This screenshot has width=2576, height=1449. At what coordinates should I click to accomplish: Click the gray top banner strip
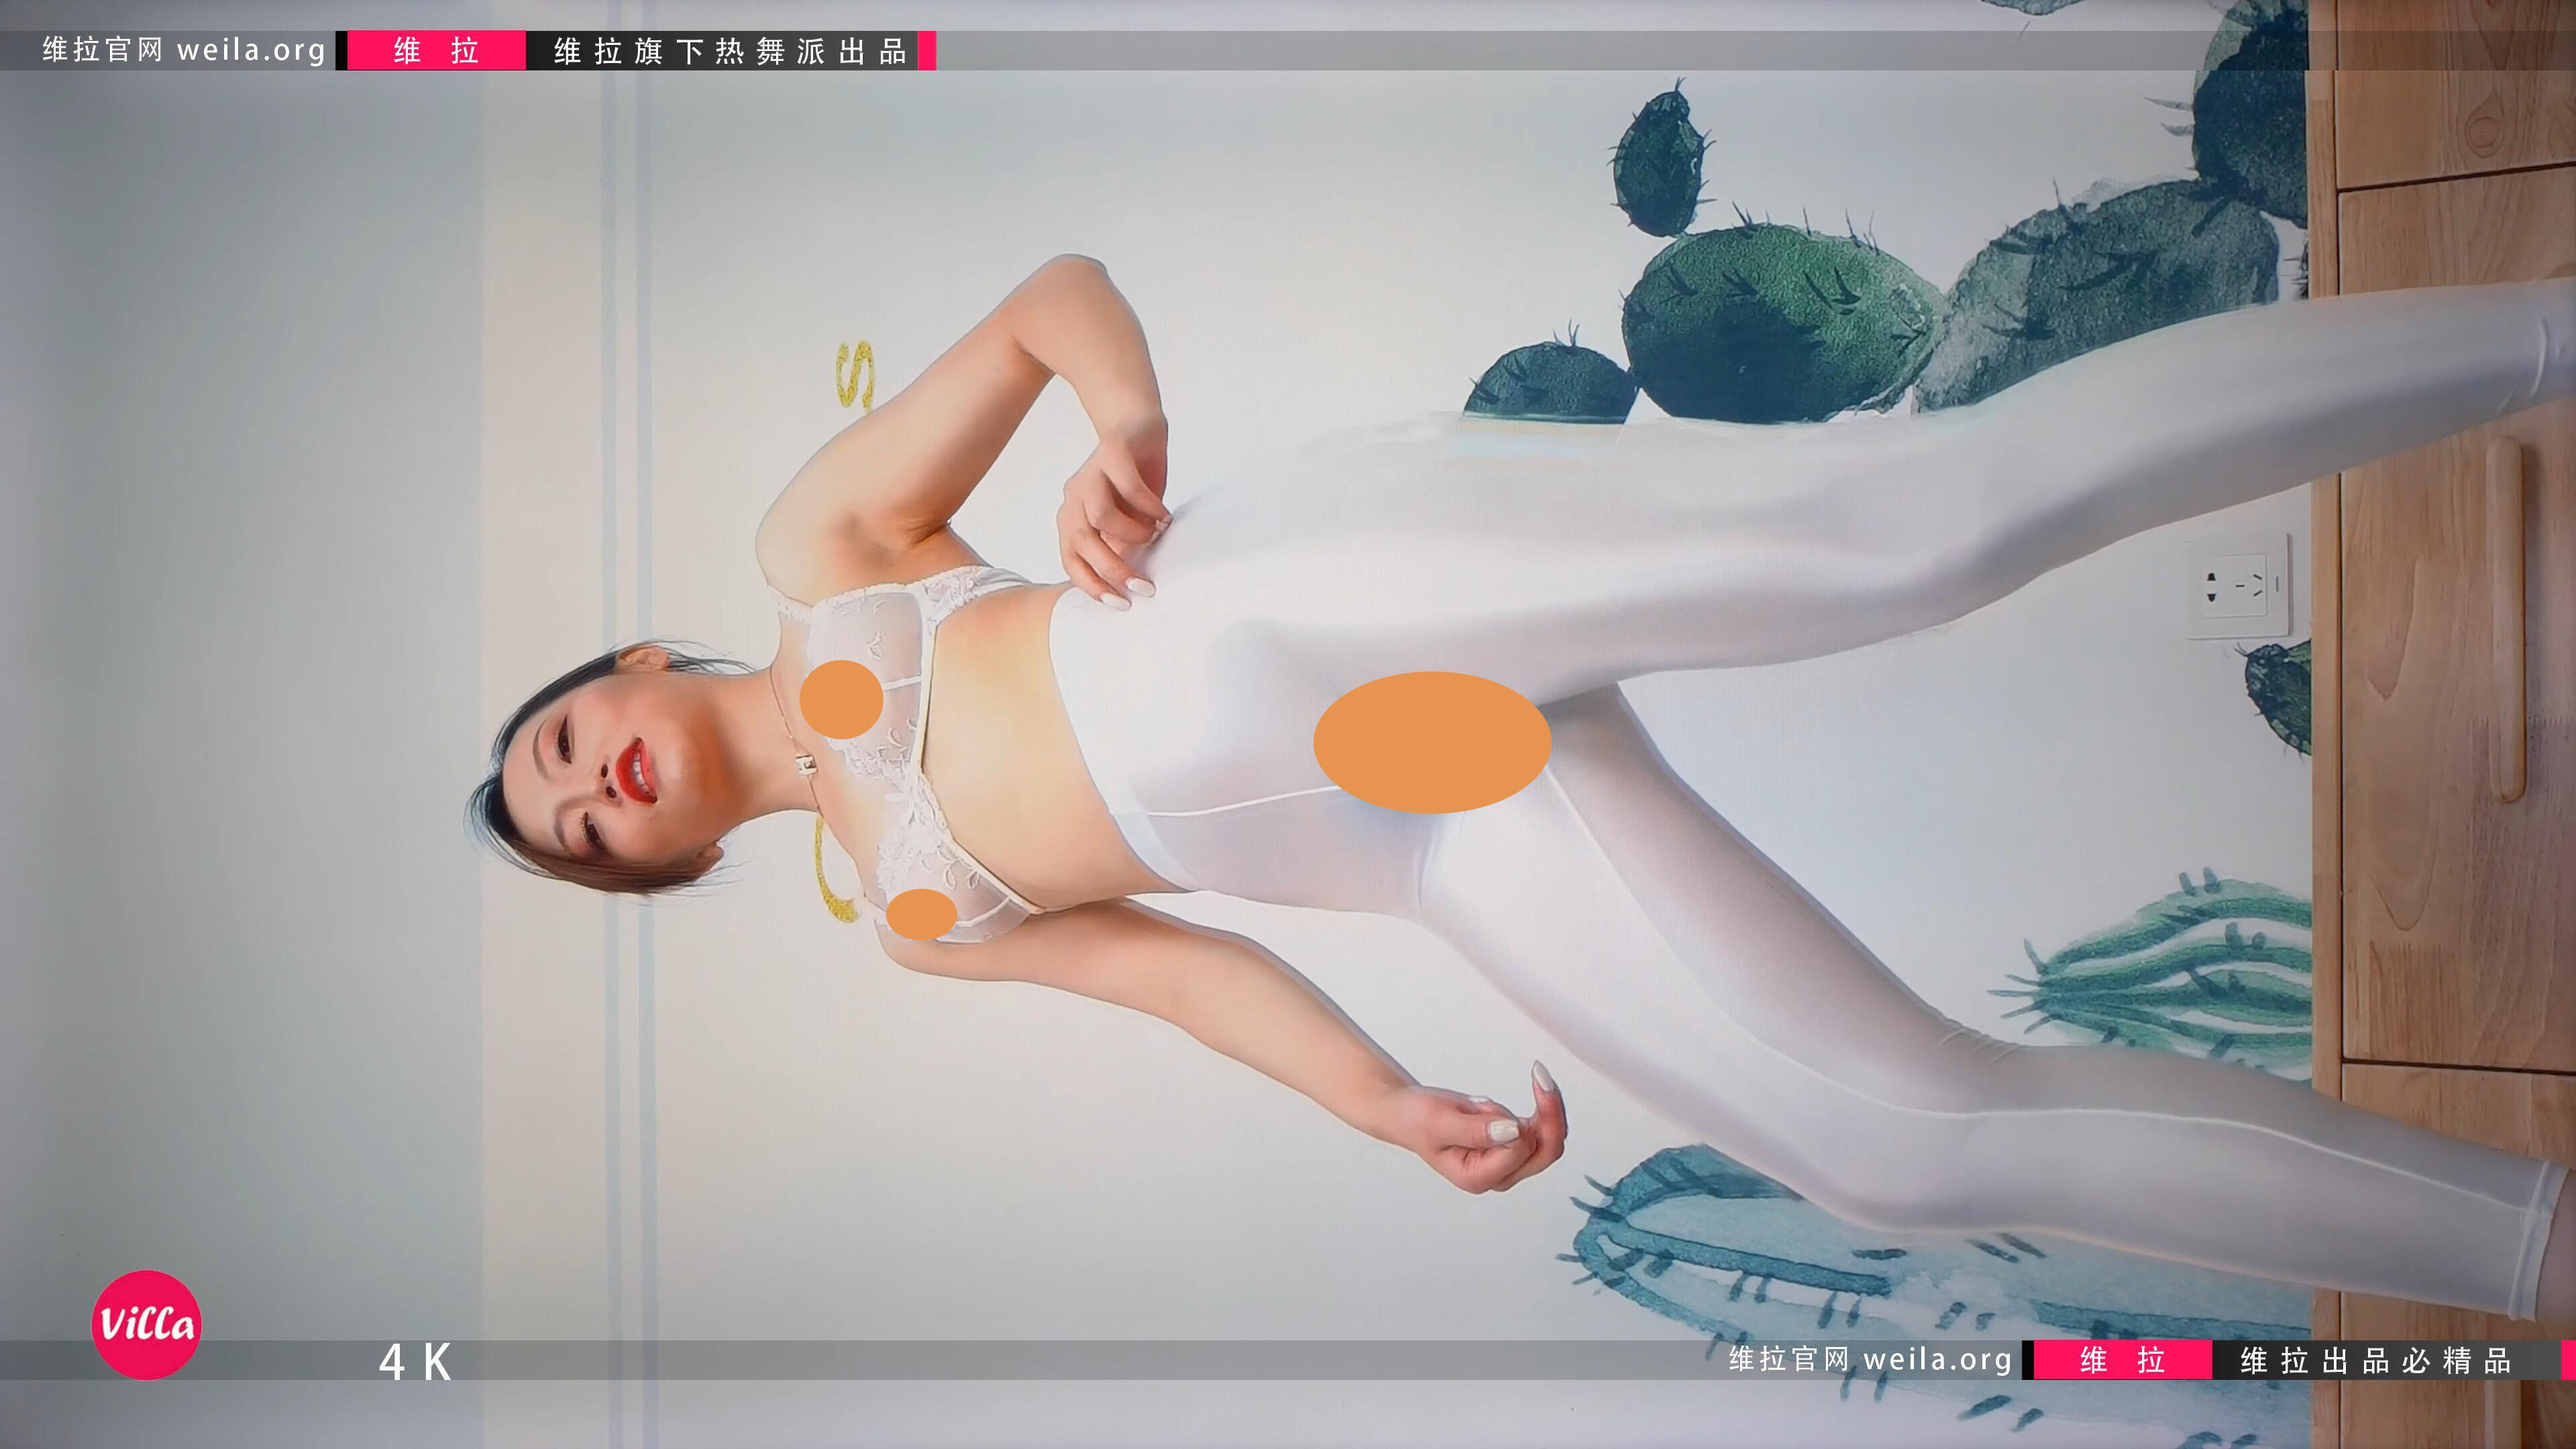(1500, 50)
